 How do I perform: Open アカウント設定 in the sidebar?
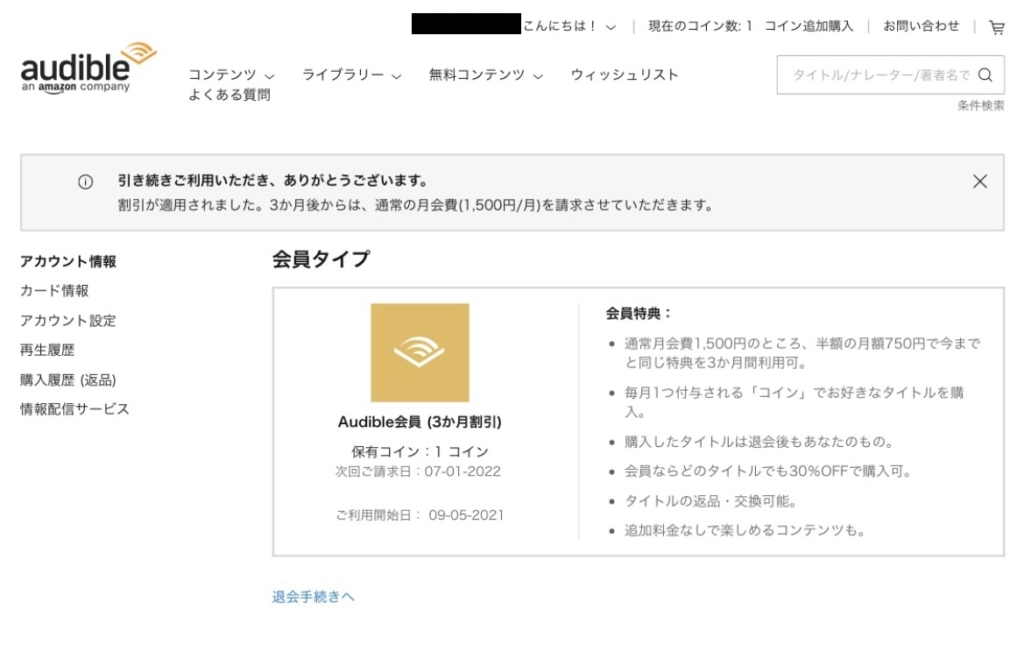68,321
